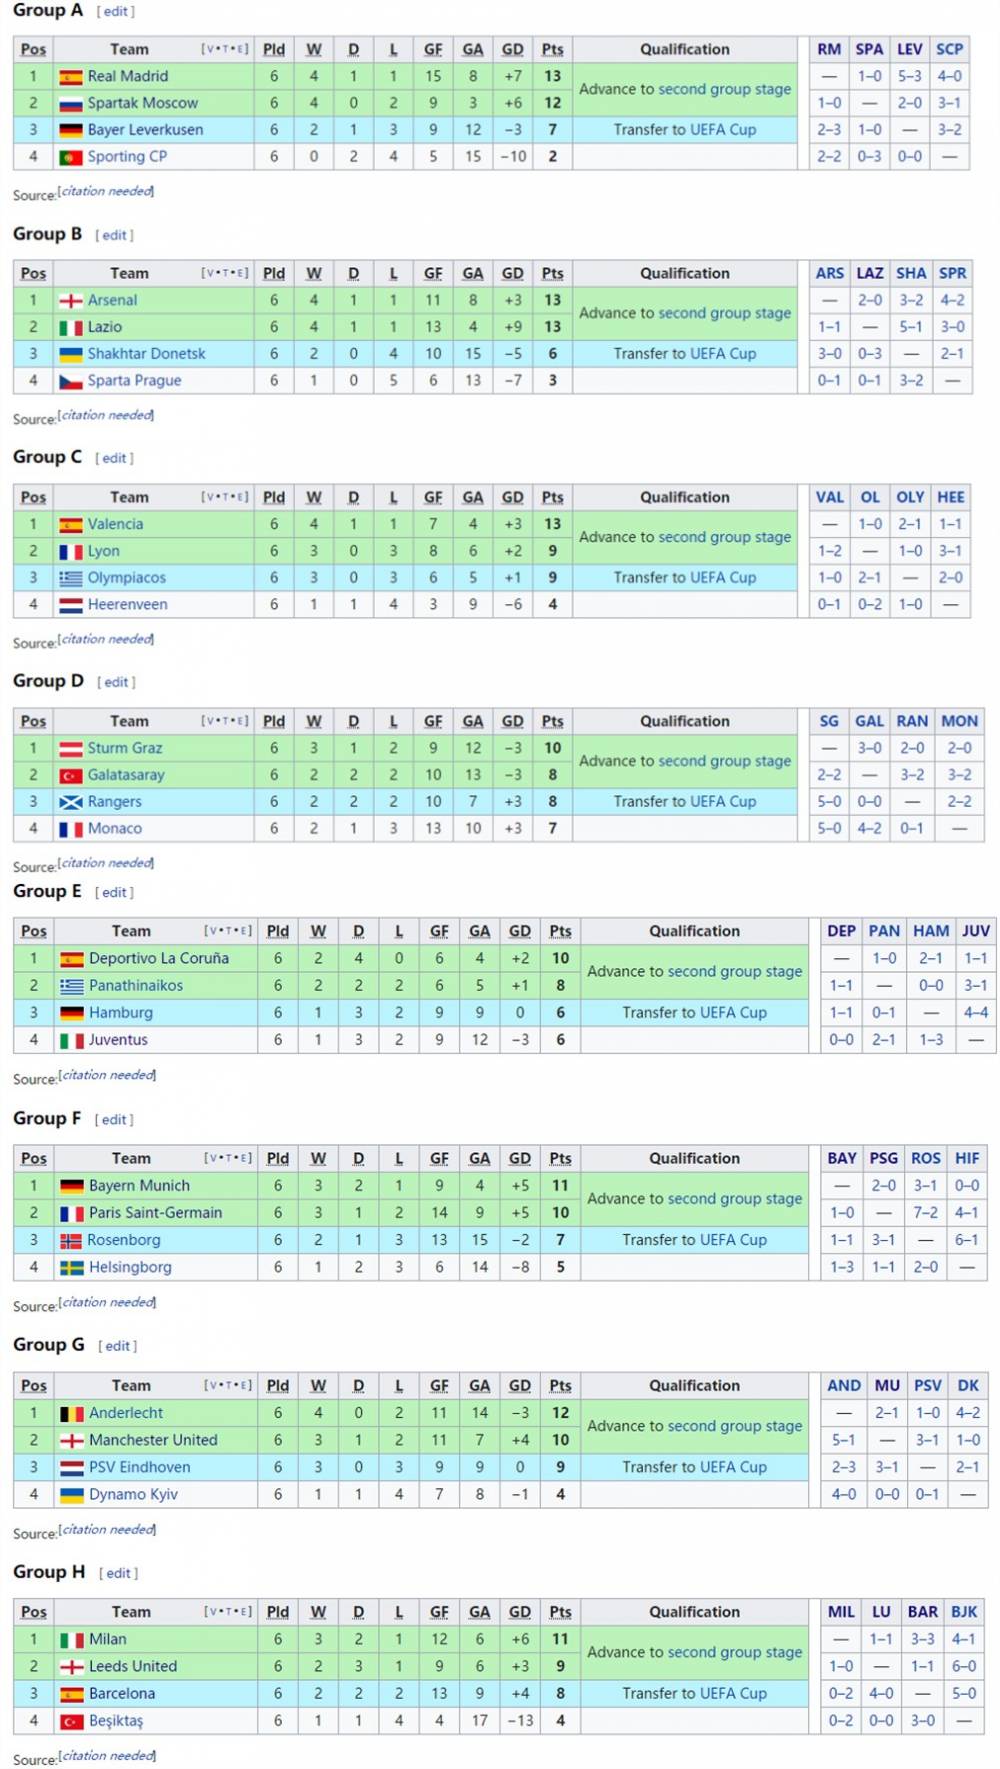
Task: Click the Greek flag beside Olympiacos
Action: [x=70, y=579]
